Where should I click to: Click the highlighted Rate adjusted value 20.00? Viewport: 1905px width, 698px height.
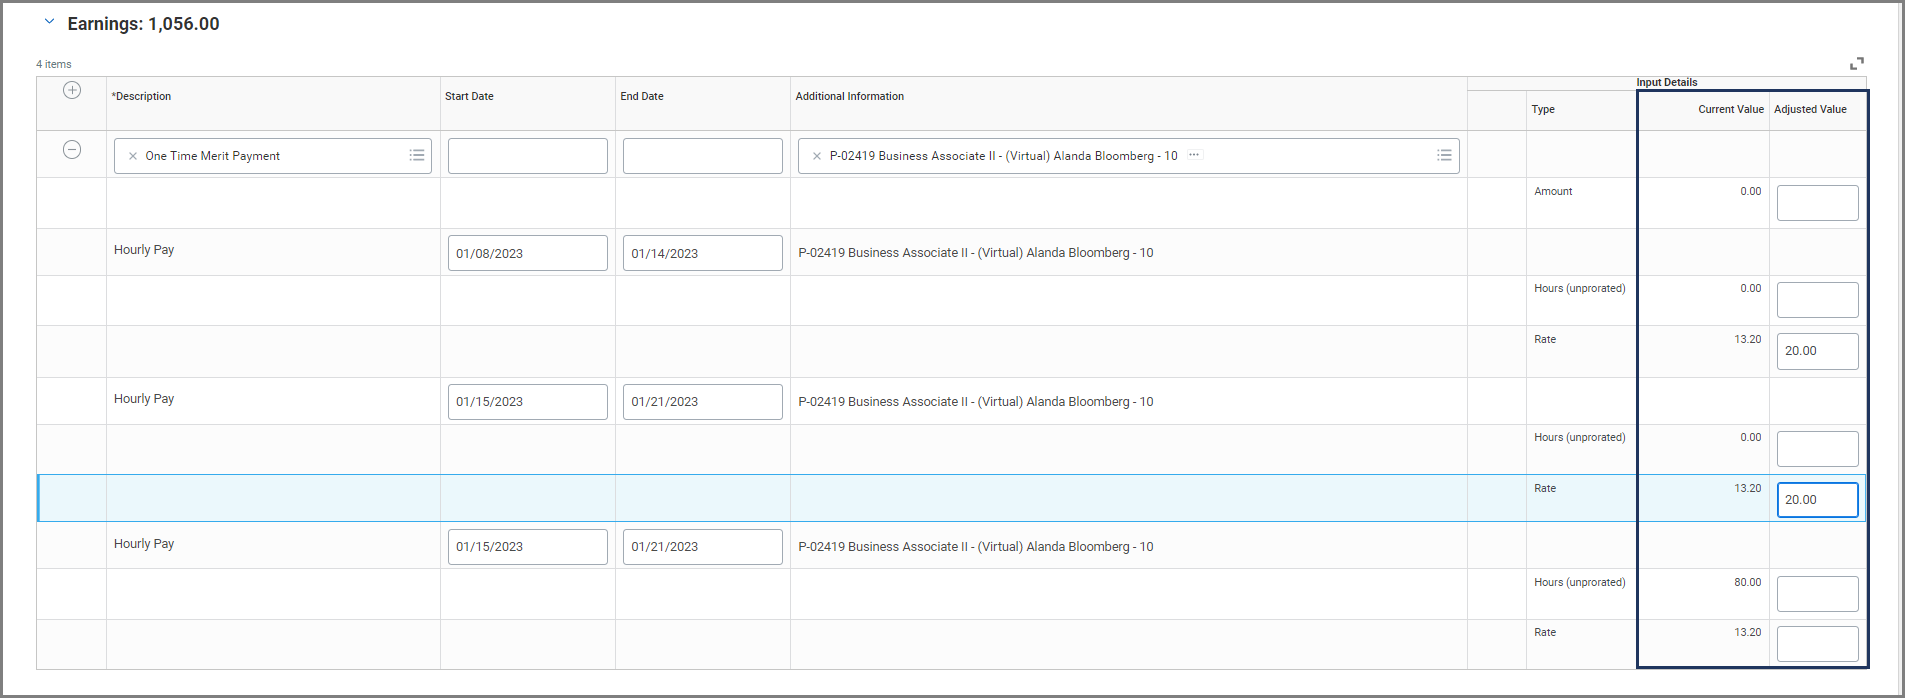[1817, 500]
